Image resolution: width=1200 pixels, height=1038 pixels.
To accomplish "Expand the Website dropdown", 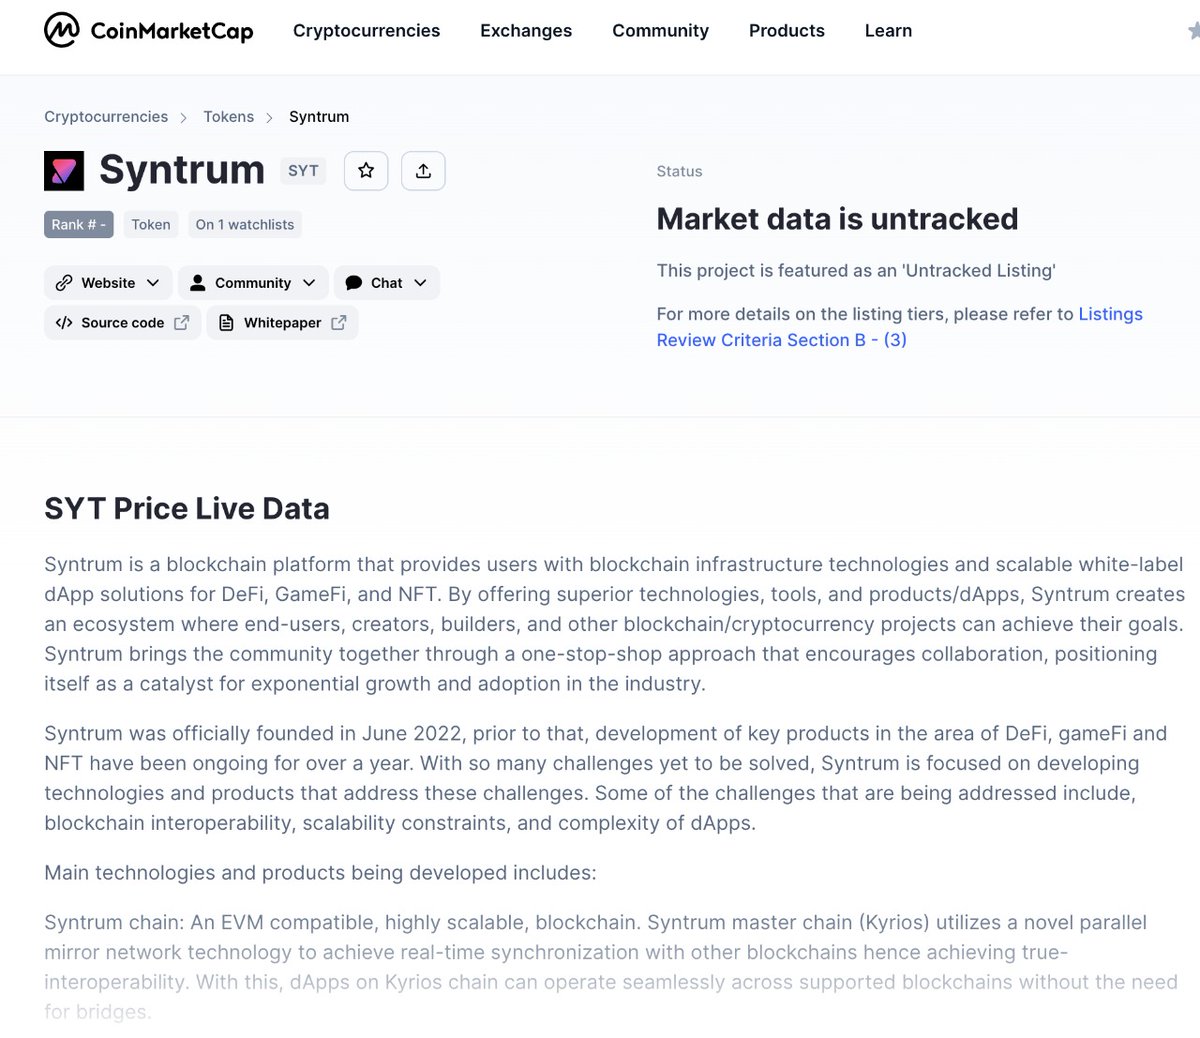I will point(108,283).
